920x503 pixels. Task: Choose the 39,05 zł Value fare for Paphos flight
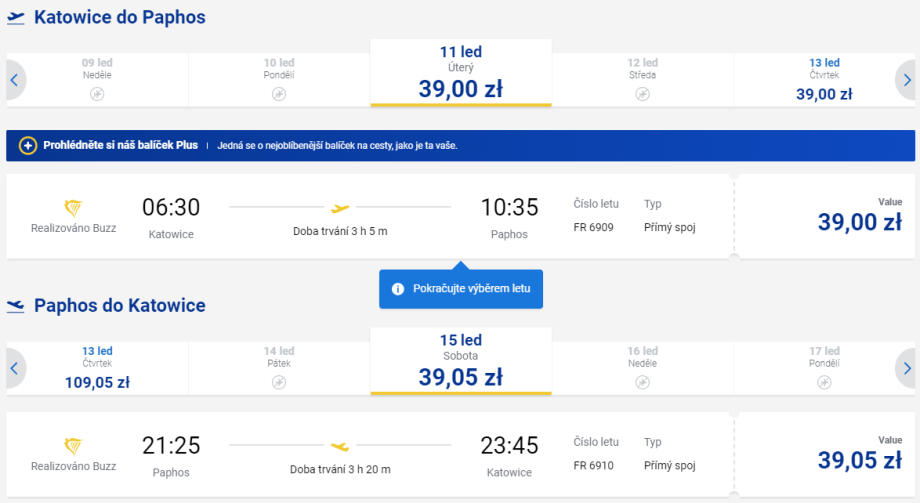(825, 455)
